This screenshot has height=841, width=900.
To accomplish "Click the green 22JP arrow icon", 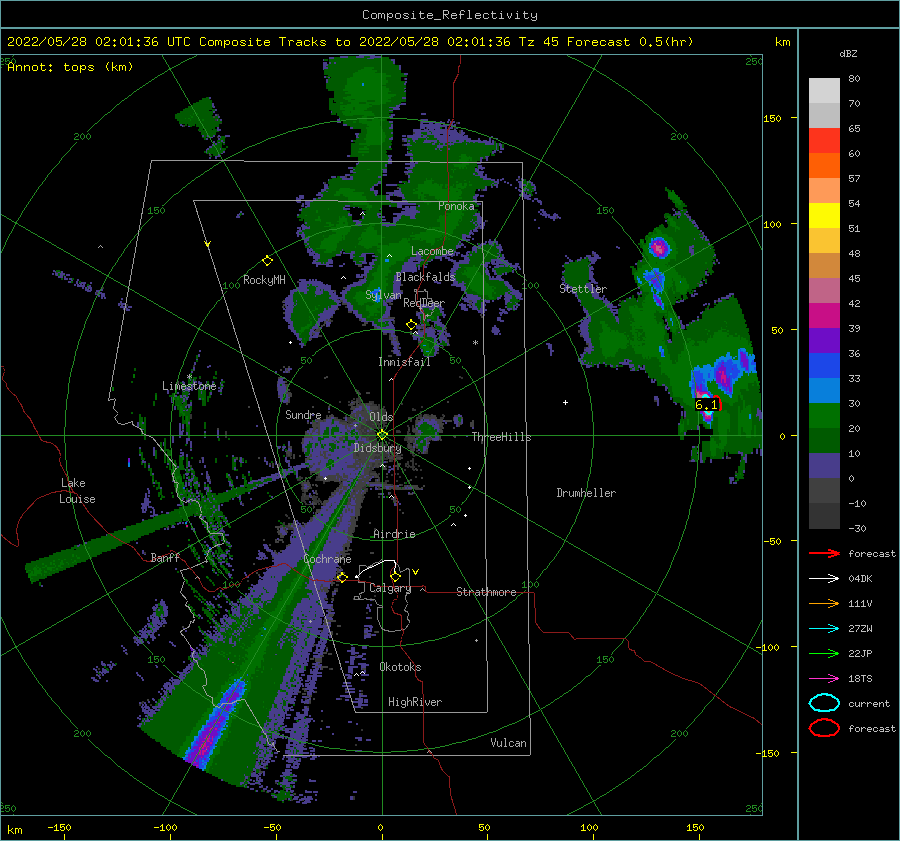I will point(824,653).
